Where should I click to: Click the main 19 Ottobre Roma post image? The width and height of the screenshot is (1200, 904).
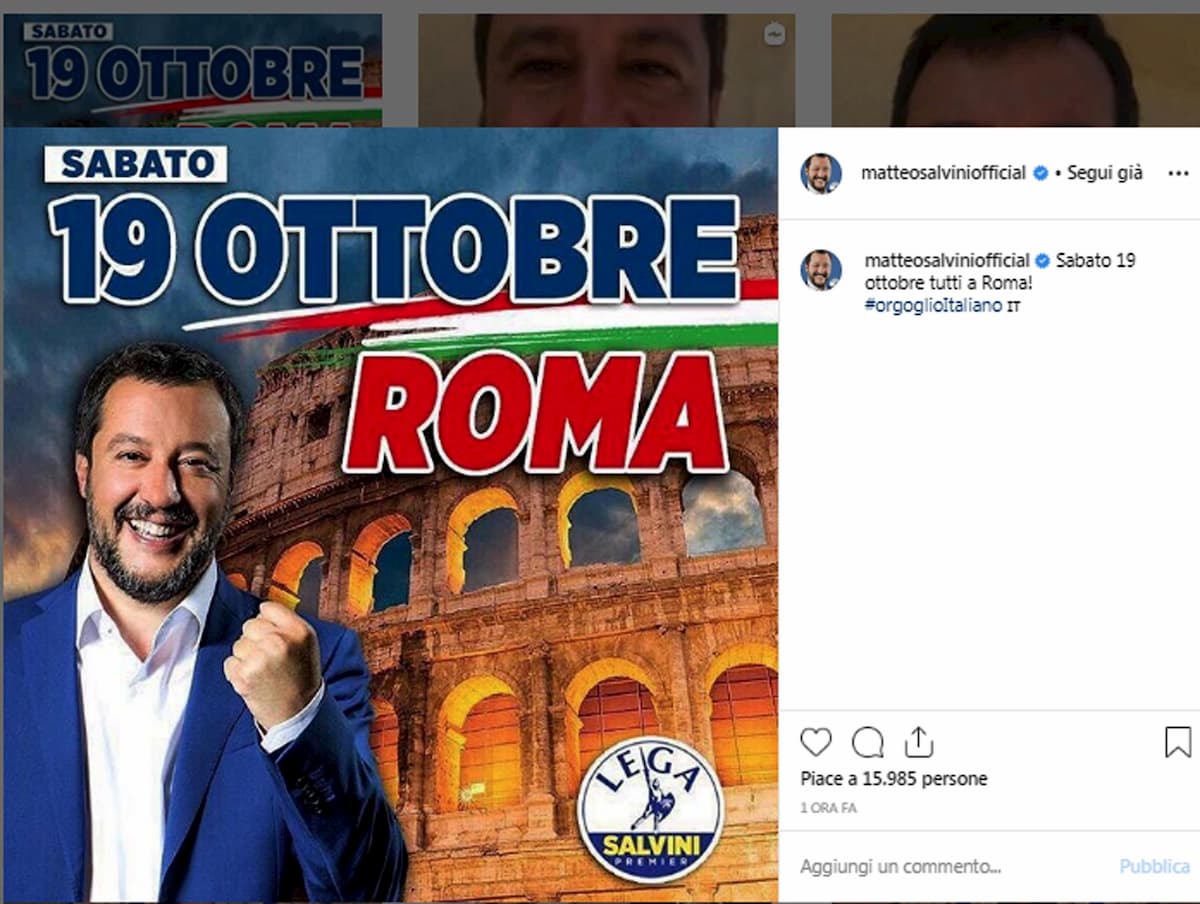[391, 515]
